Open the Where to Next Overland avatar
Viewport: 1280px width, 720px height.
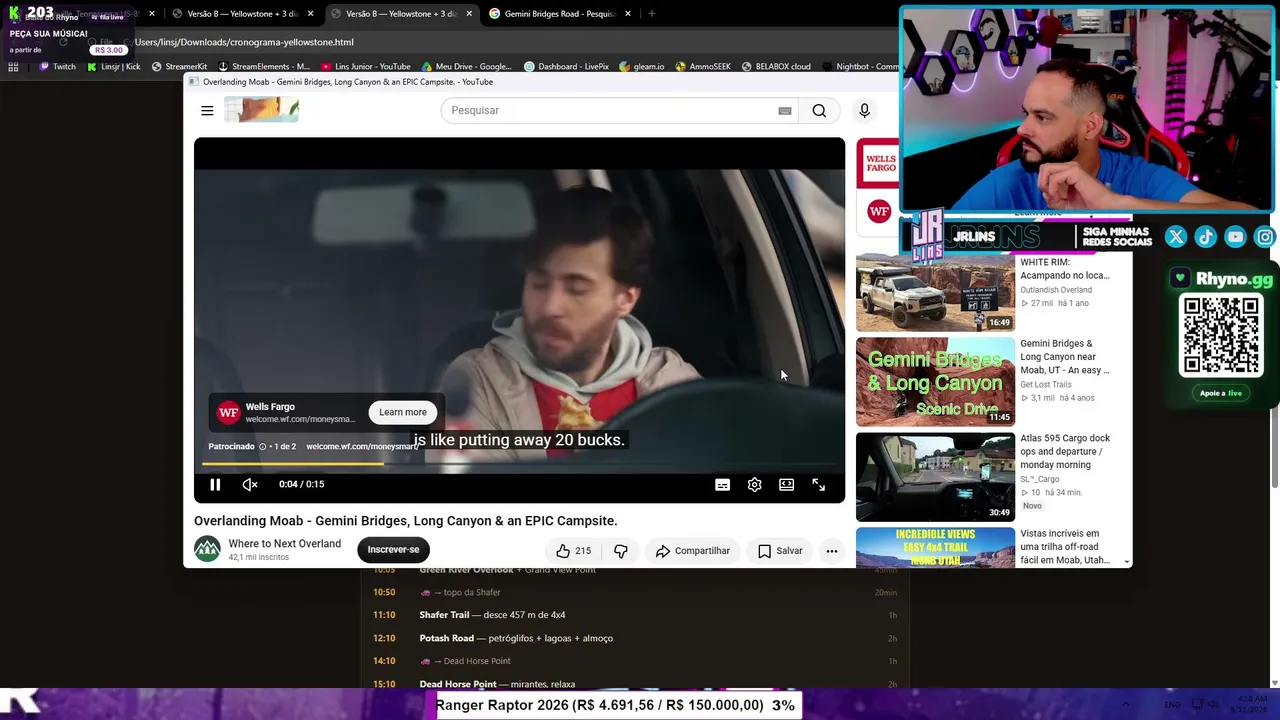tap(207, 549)
